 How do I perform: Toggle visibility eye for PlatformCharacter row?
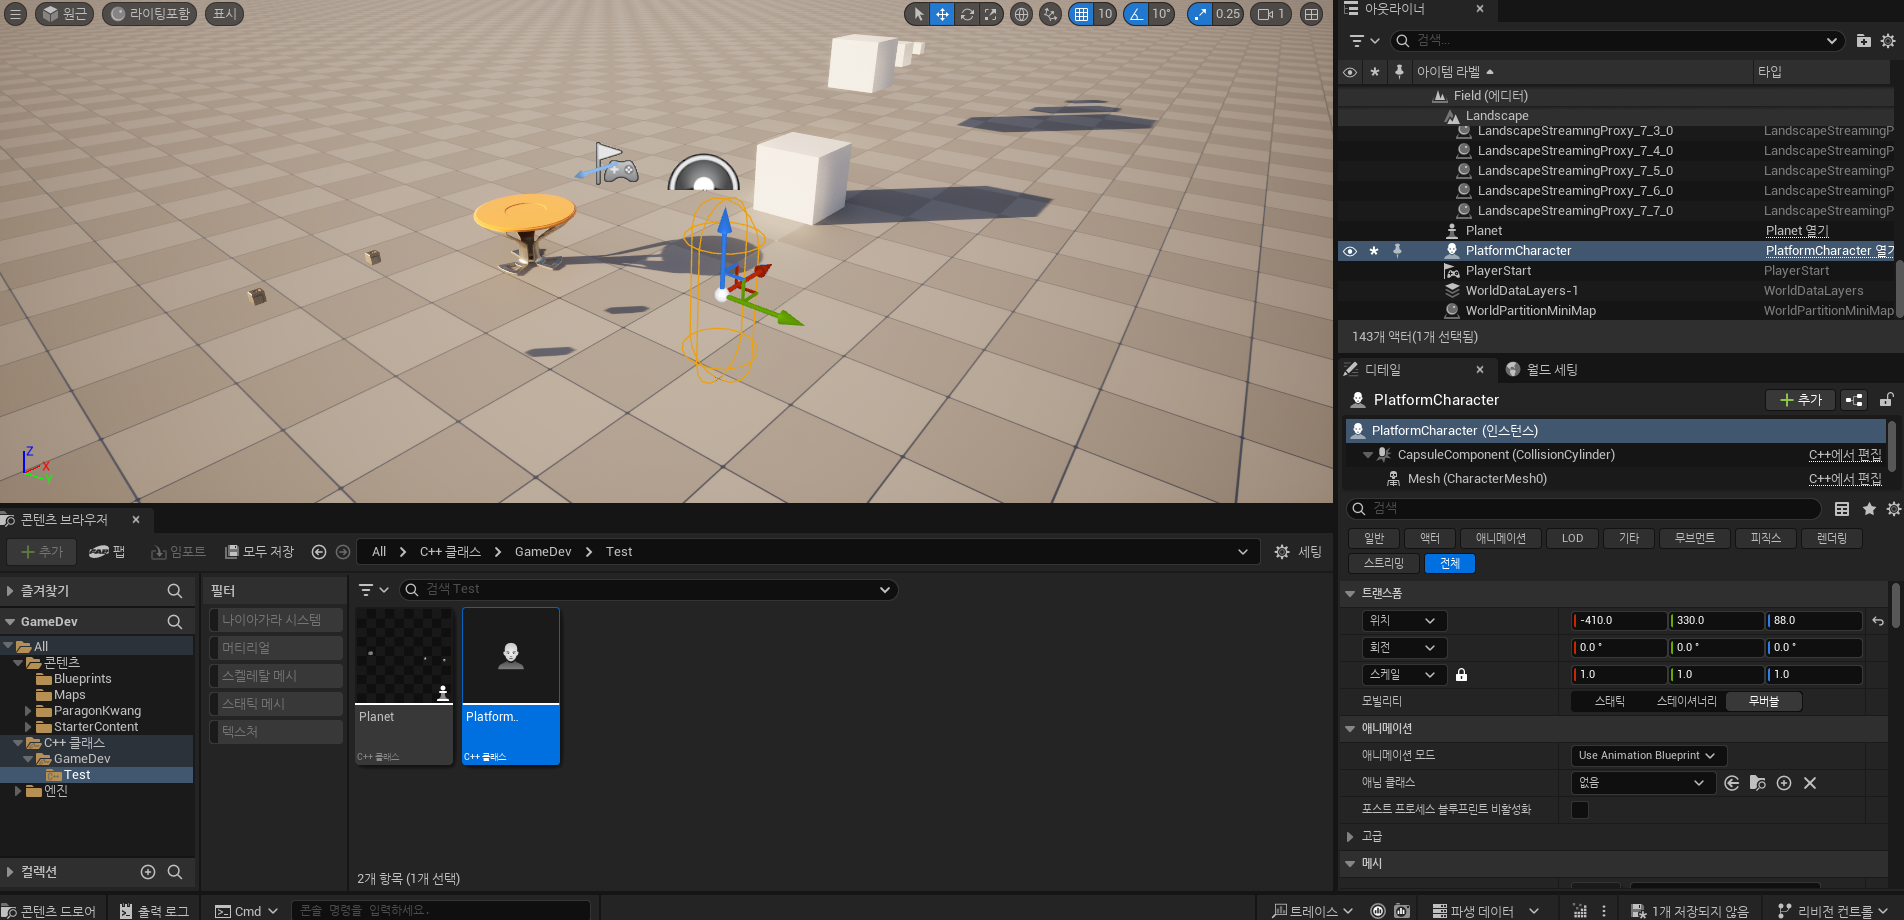click(x=1350, y=251)
